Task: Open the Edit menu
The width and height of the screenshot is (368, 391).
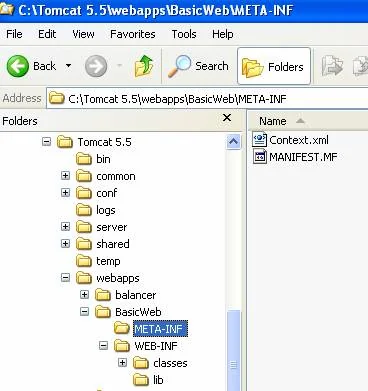Action: pos(47,34)
